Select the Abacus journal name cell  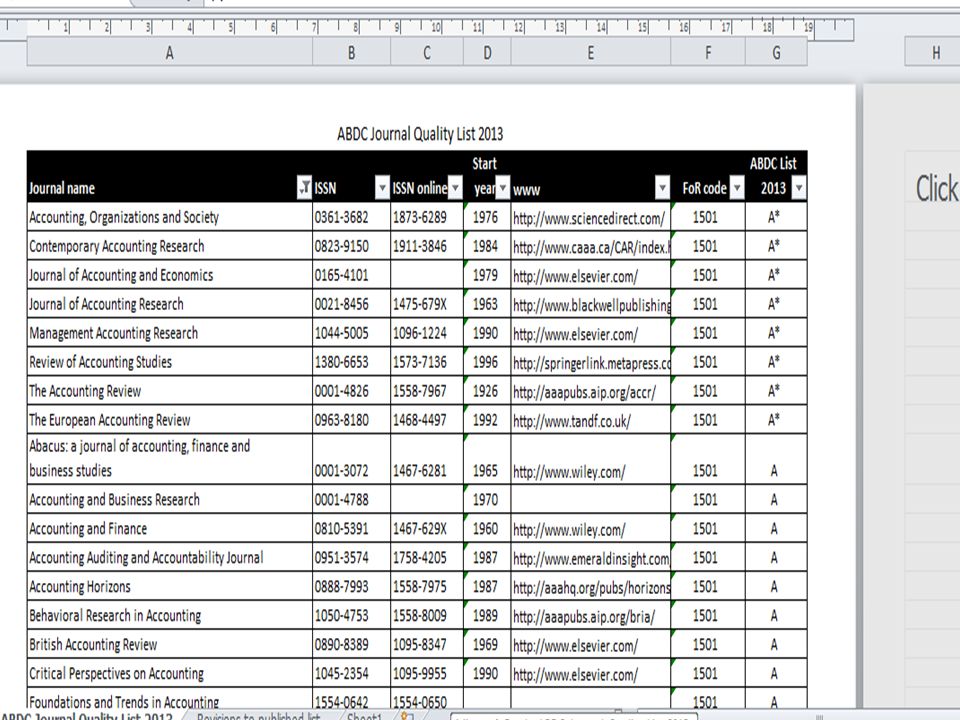(x=170, y=459)
